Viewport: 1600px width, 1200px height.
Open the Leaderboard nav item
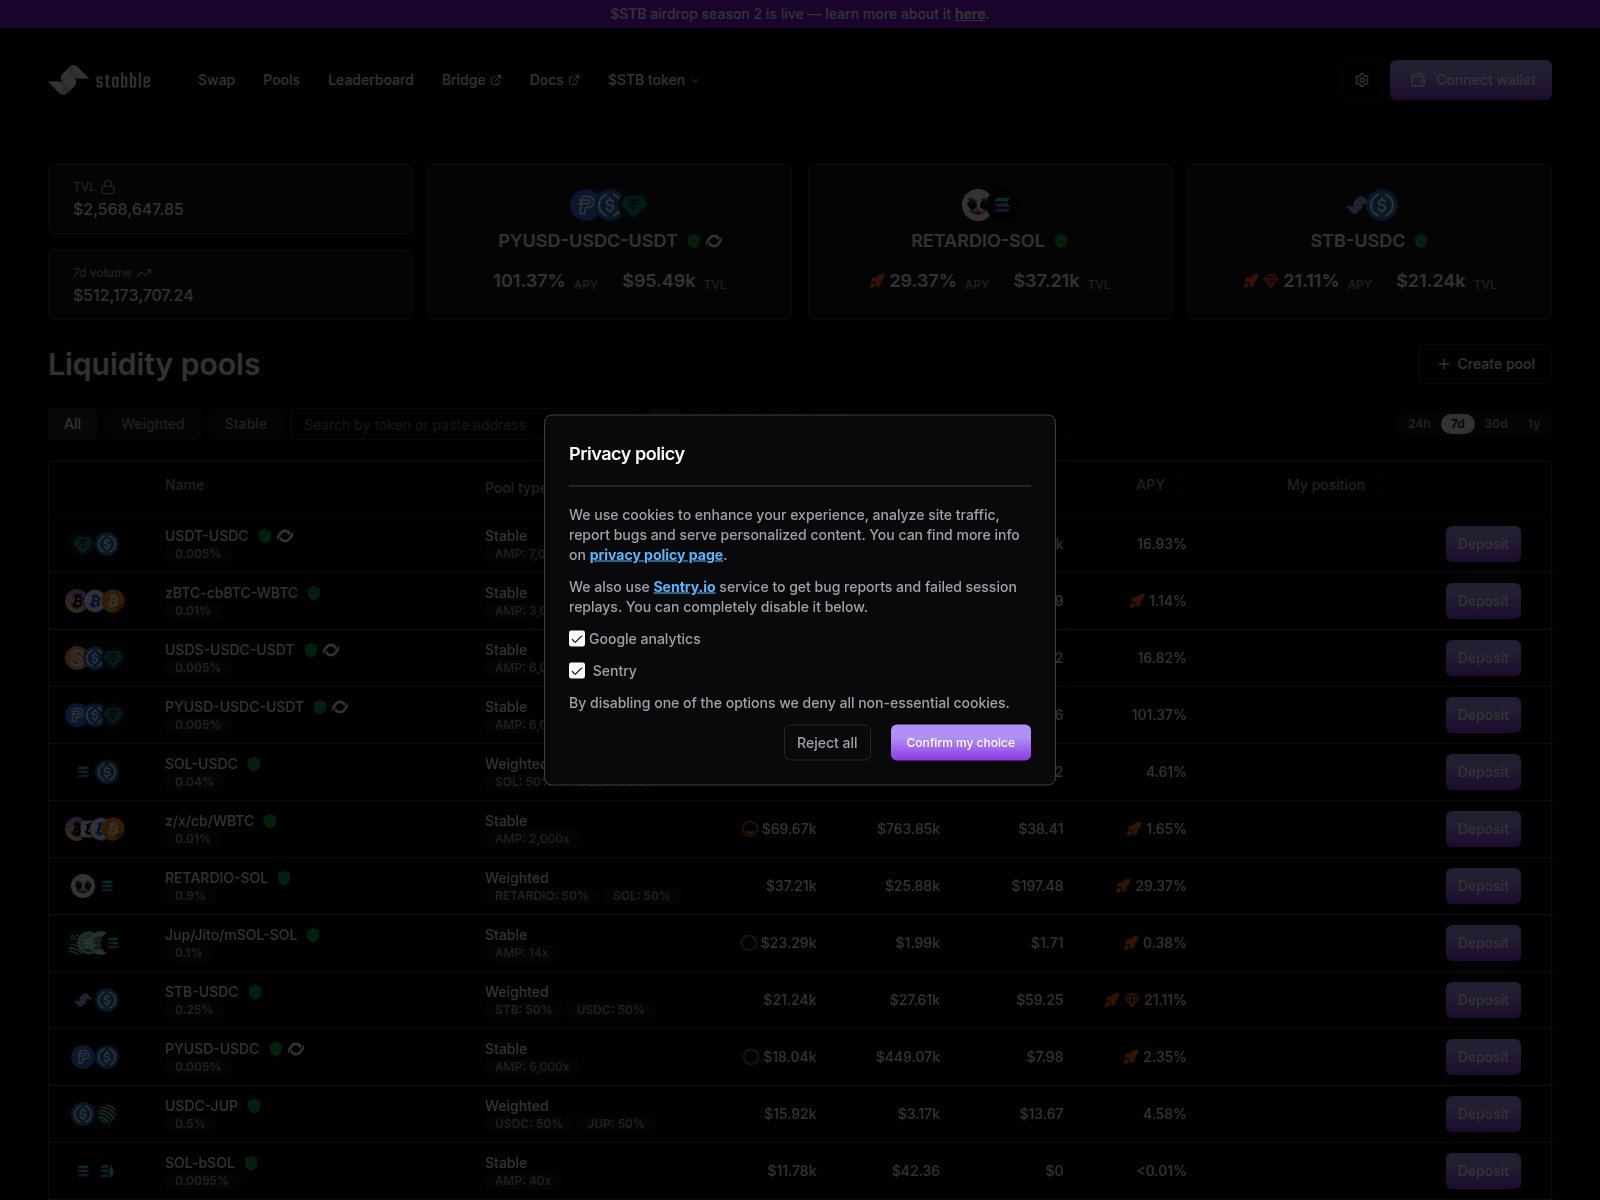click(x=370, y=80)
